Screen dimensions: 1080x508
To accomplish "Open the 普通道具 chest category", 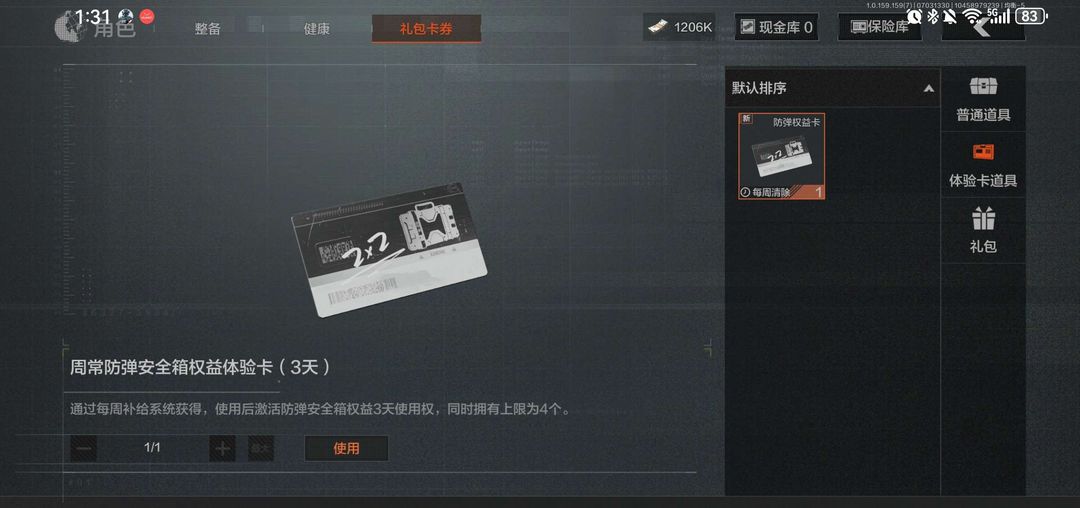I will (x=983, y=100).
